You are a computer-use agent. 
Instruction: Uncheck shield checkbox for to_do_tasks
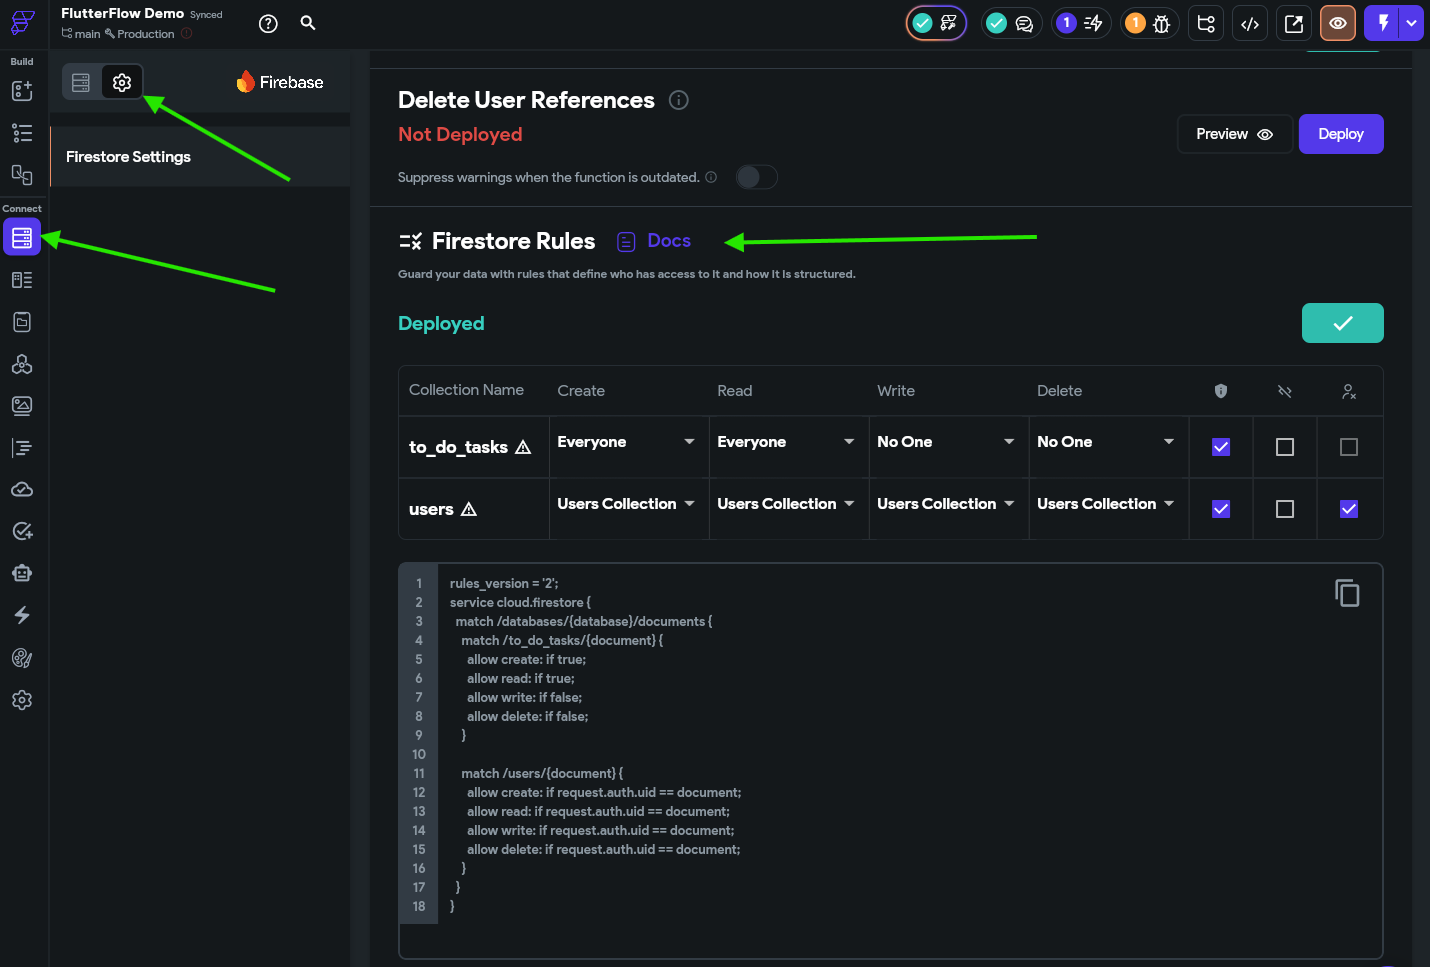1221,447
